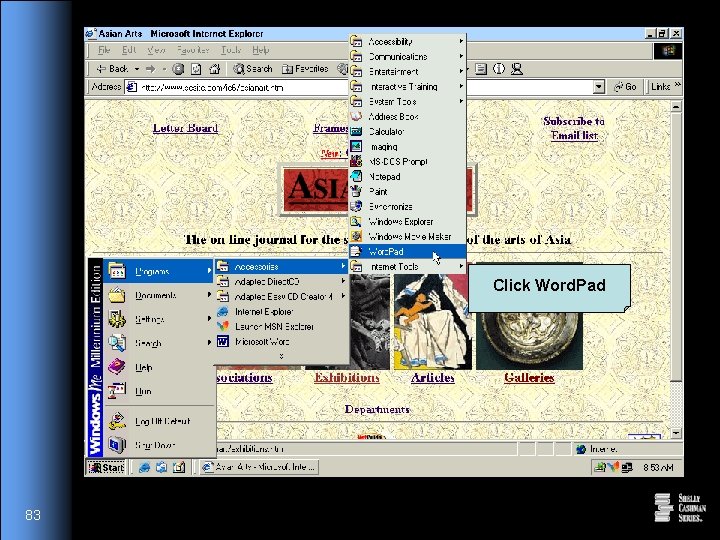Launch MSN Explorer from the Programs menu
Viewport: 720px width, 540px height.
click(x=282, y=326)
